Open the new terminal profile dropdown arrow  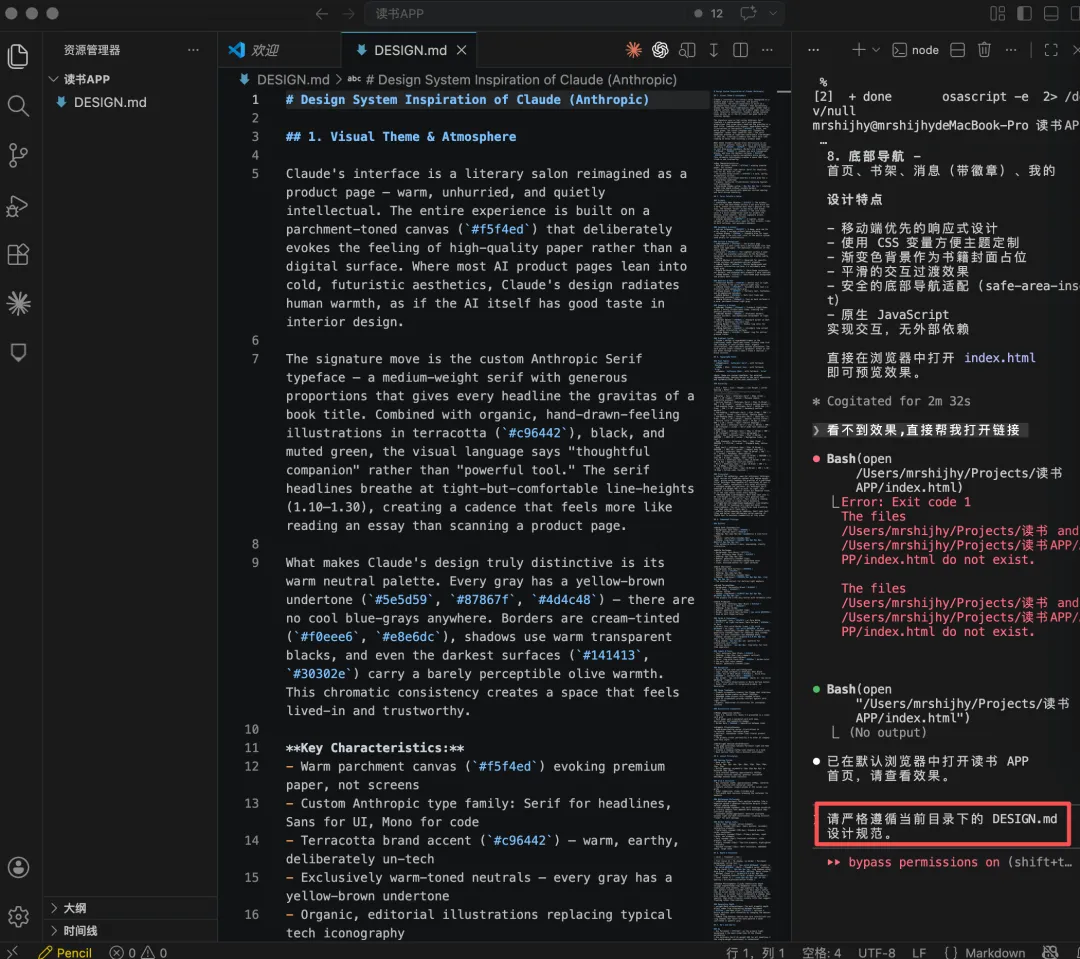pos(875,50)
